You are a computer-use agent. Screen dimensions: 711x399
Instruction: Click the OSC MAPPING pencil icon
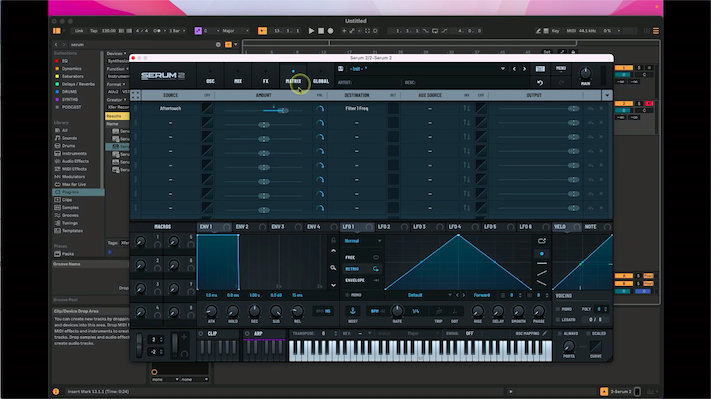coord(545,334)
